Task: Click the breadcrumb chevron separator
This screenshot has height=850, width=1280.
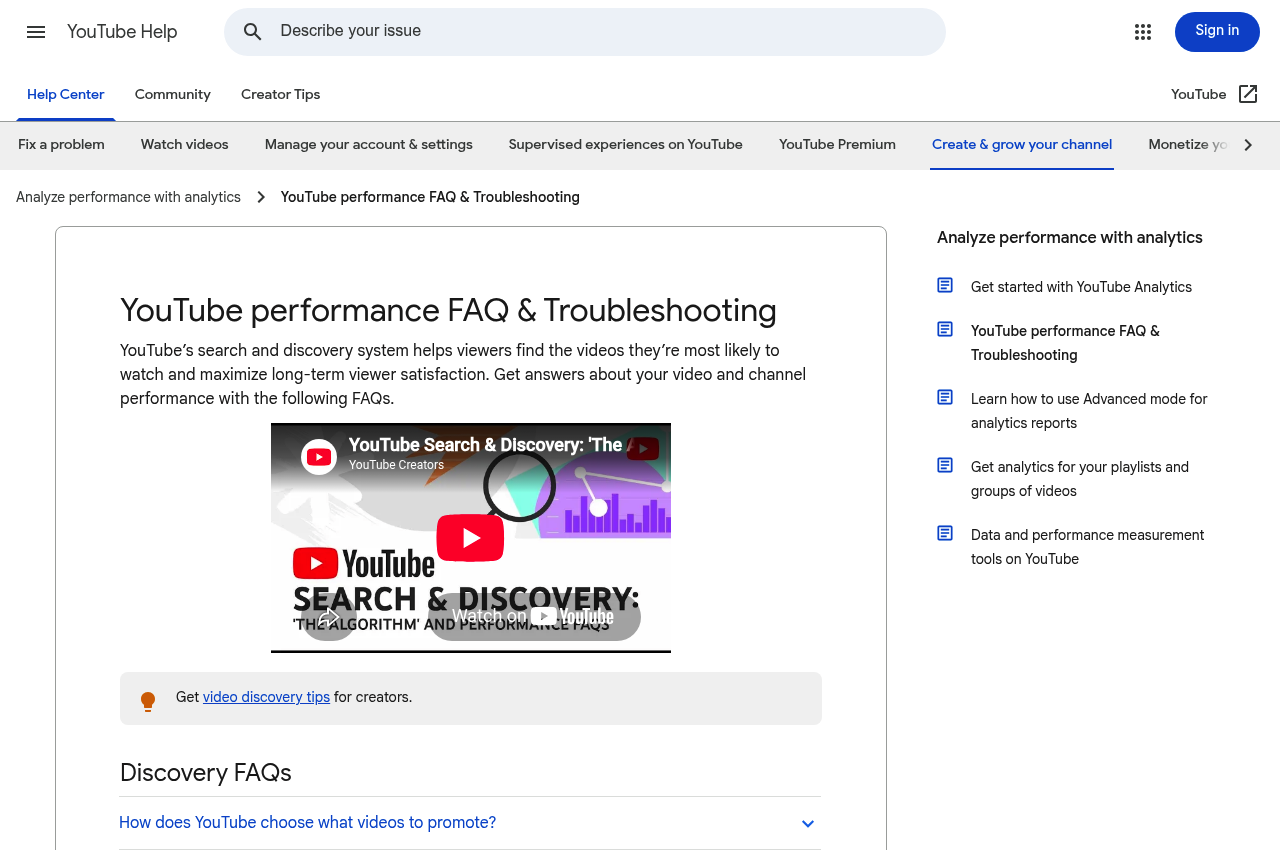Action: tap(261, 197)
